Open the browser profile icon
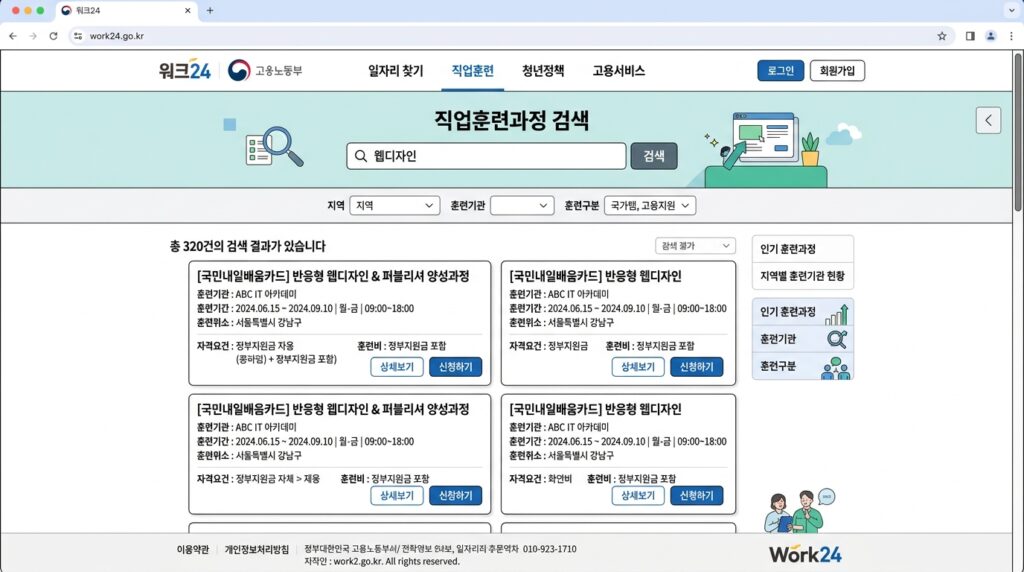 point(991,36)
